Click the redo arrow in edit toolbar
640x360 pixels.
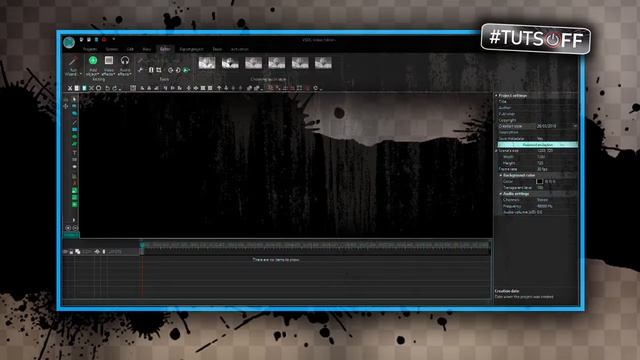point(115,88)
